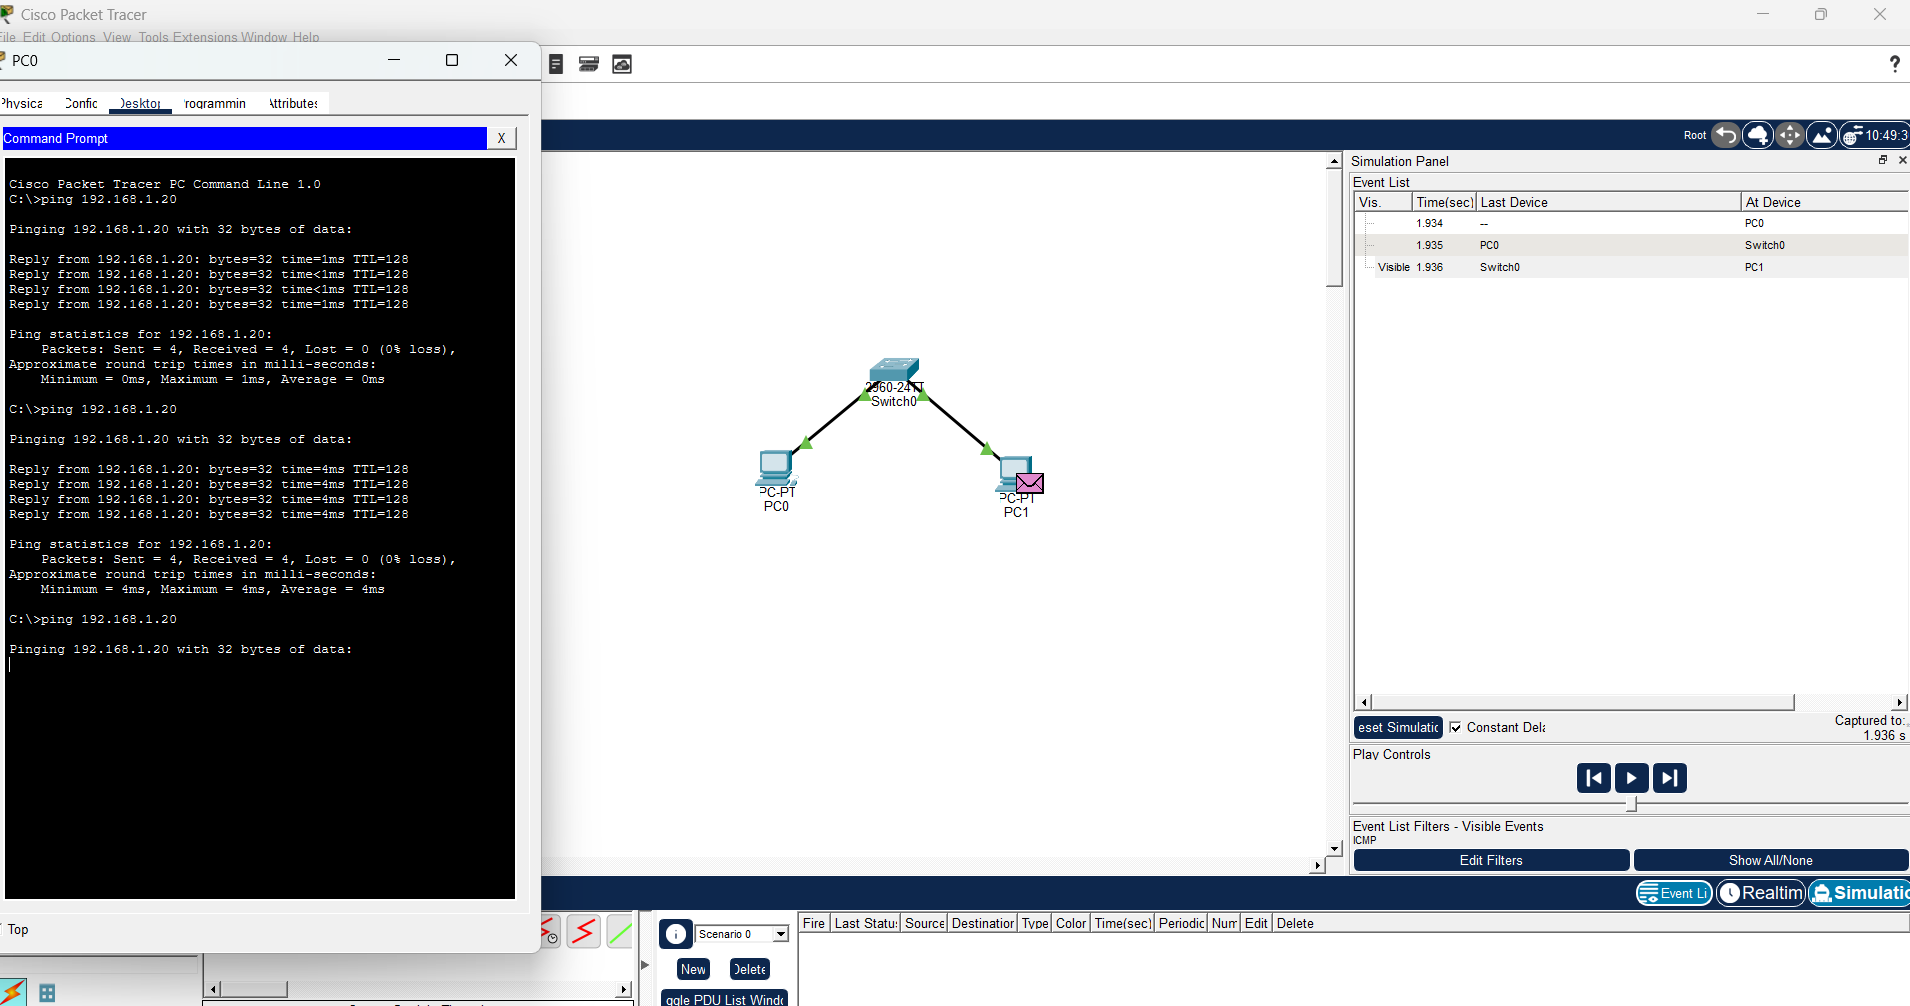Open the Config tab in PC0 window
The width and height of the screenshot is (1910, 1006).
tap(81, 103)
